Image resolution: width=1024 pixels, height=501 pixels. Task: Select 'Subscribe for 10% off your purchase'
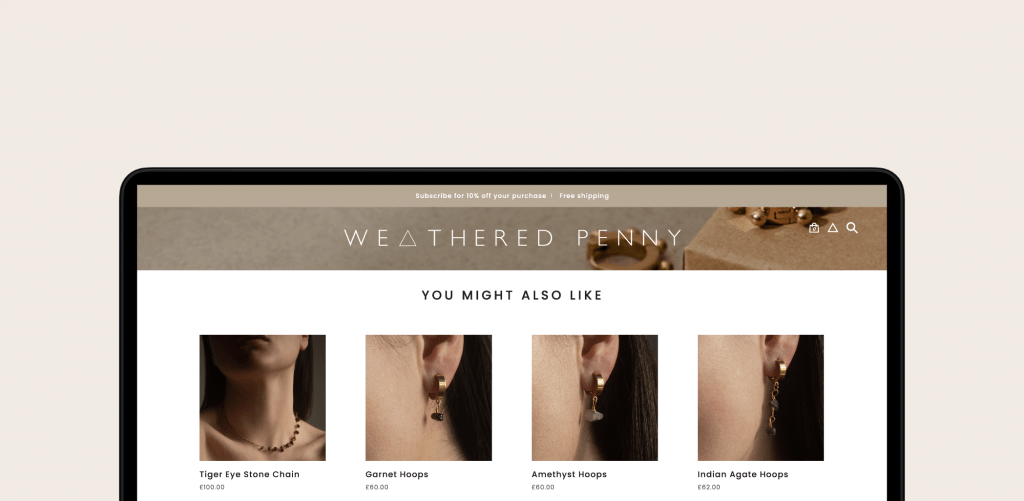pos(481,196)
